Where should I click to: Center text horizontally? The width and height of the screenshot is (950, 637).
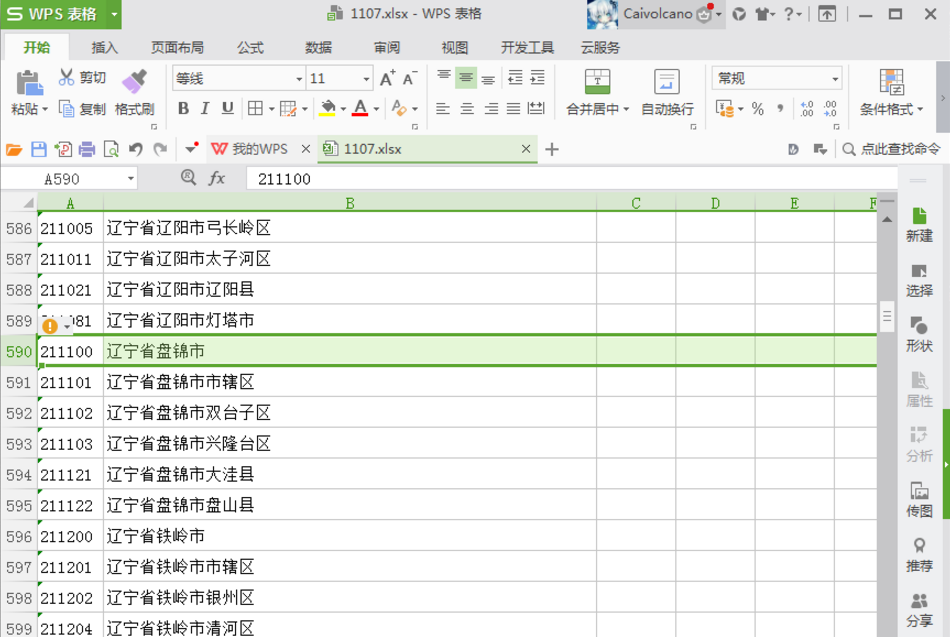coord(467,108)
